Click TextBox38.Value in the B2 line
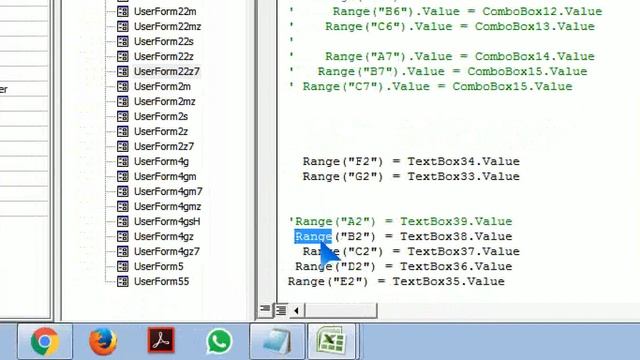This screenshot has width=640, height=360. coord(456,236)
